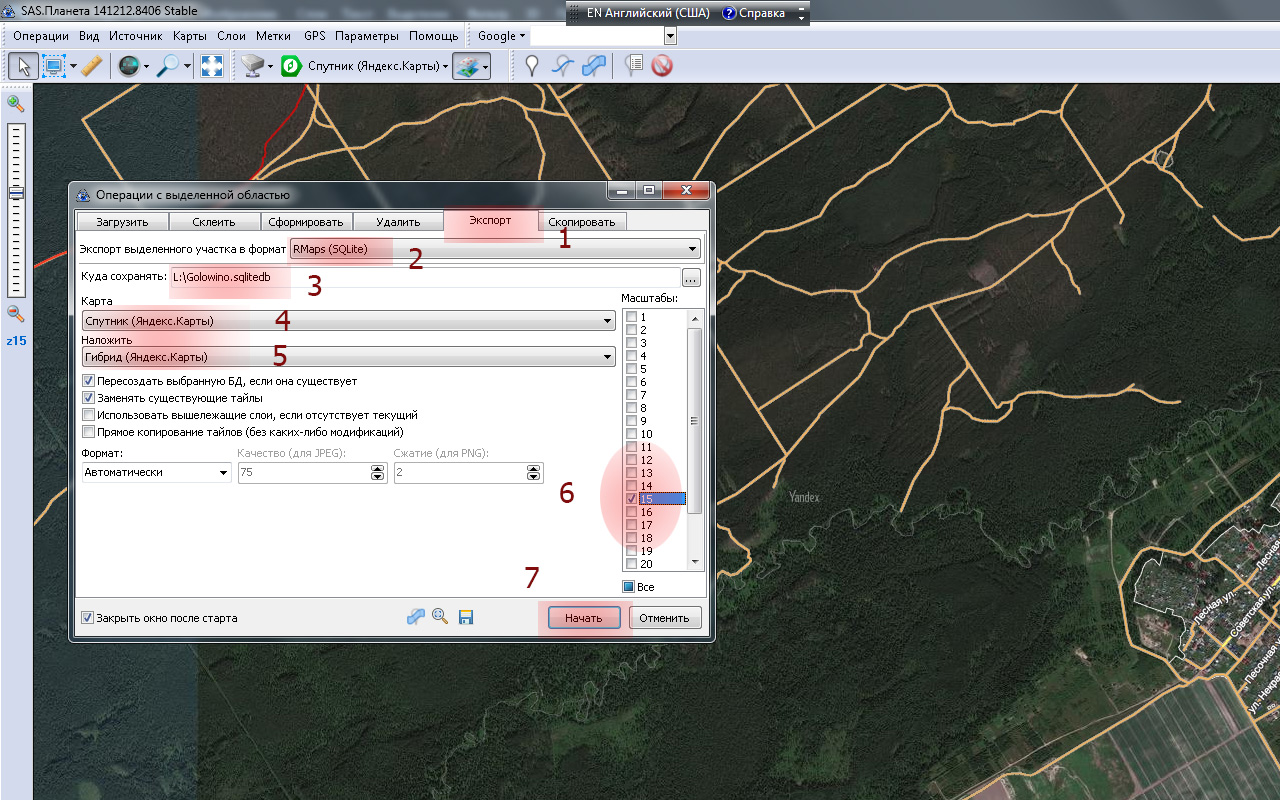Open the search box history dropdown arrow
The width and height of the screenshot is (1280, 800).
pyautogui.click(x=670, y=36)
